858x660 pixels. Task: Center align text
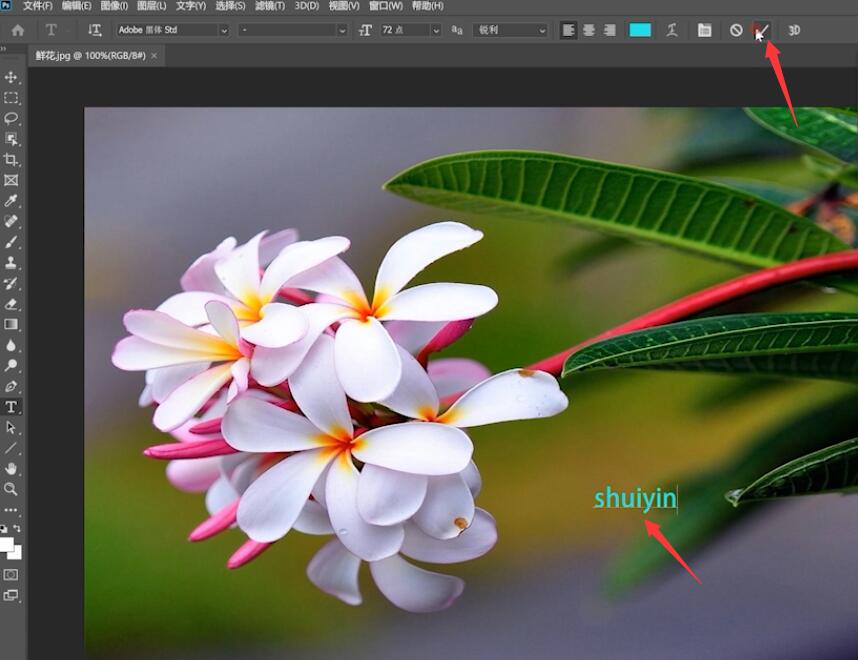(589, 30)
